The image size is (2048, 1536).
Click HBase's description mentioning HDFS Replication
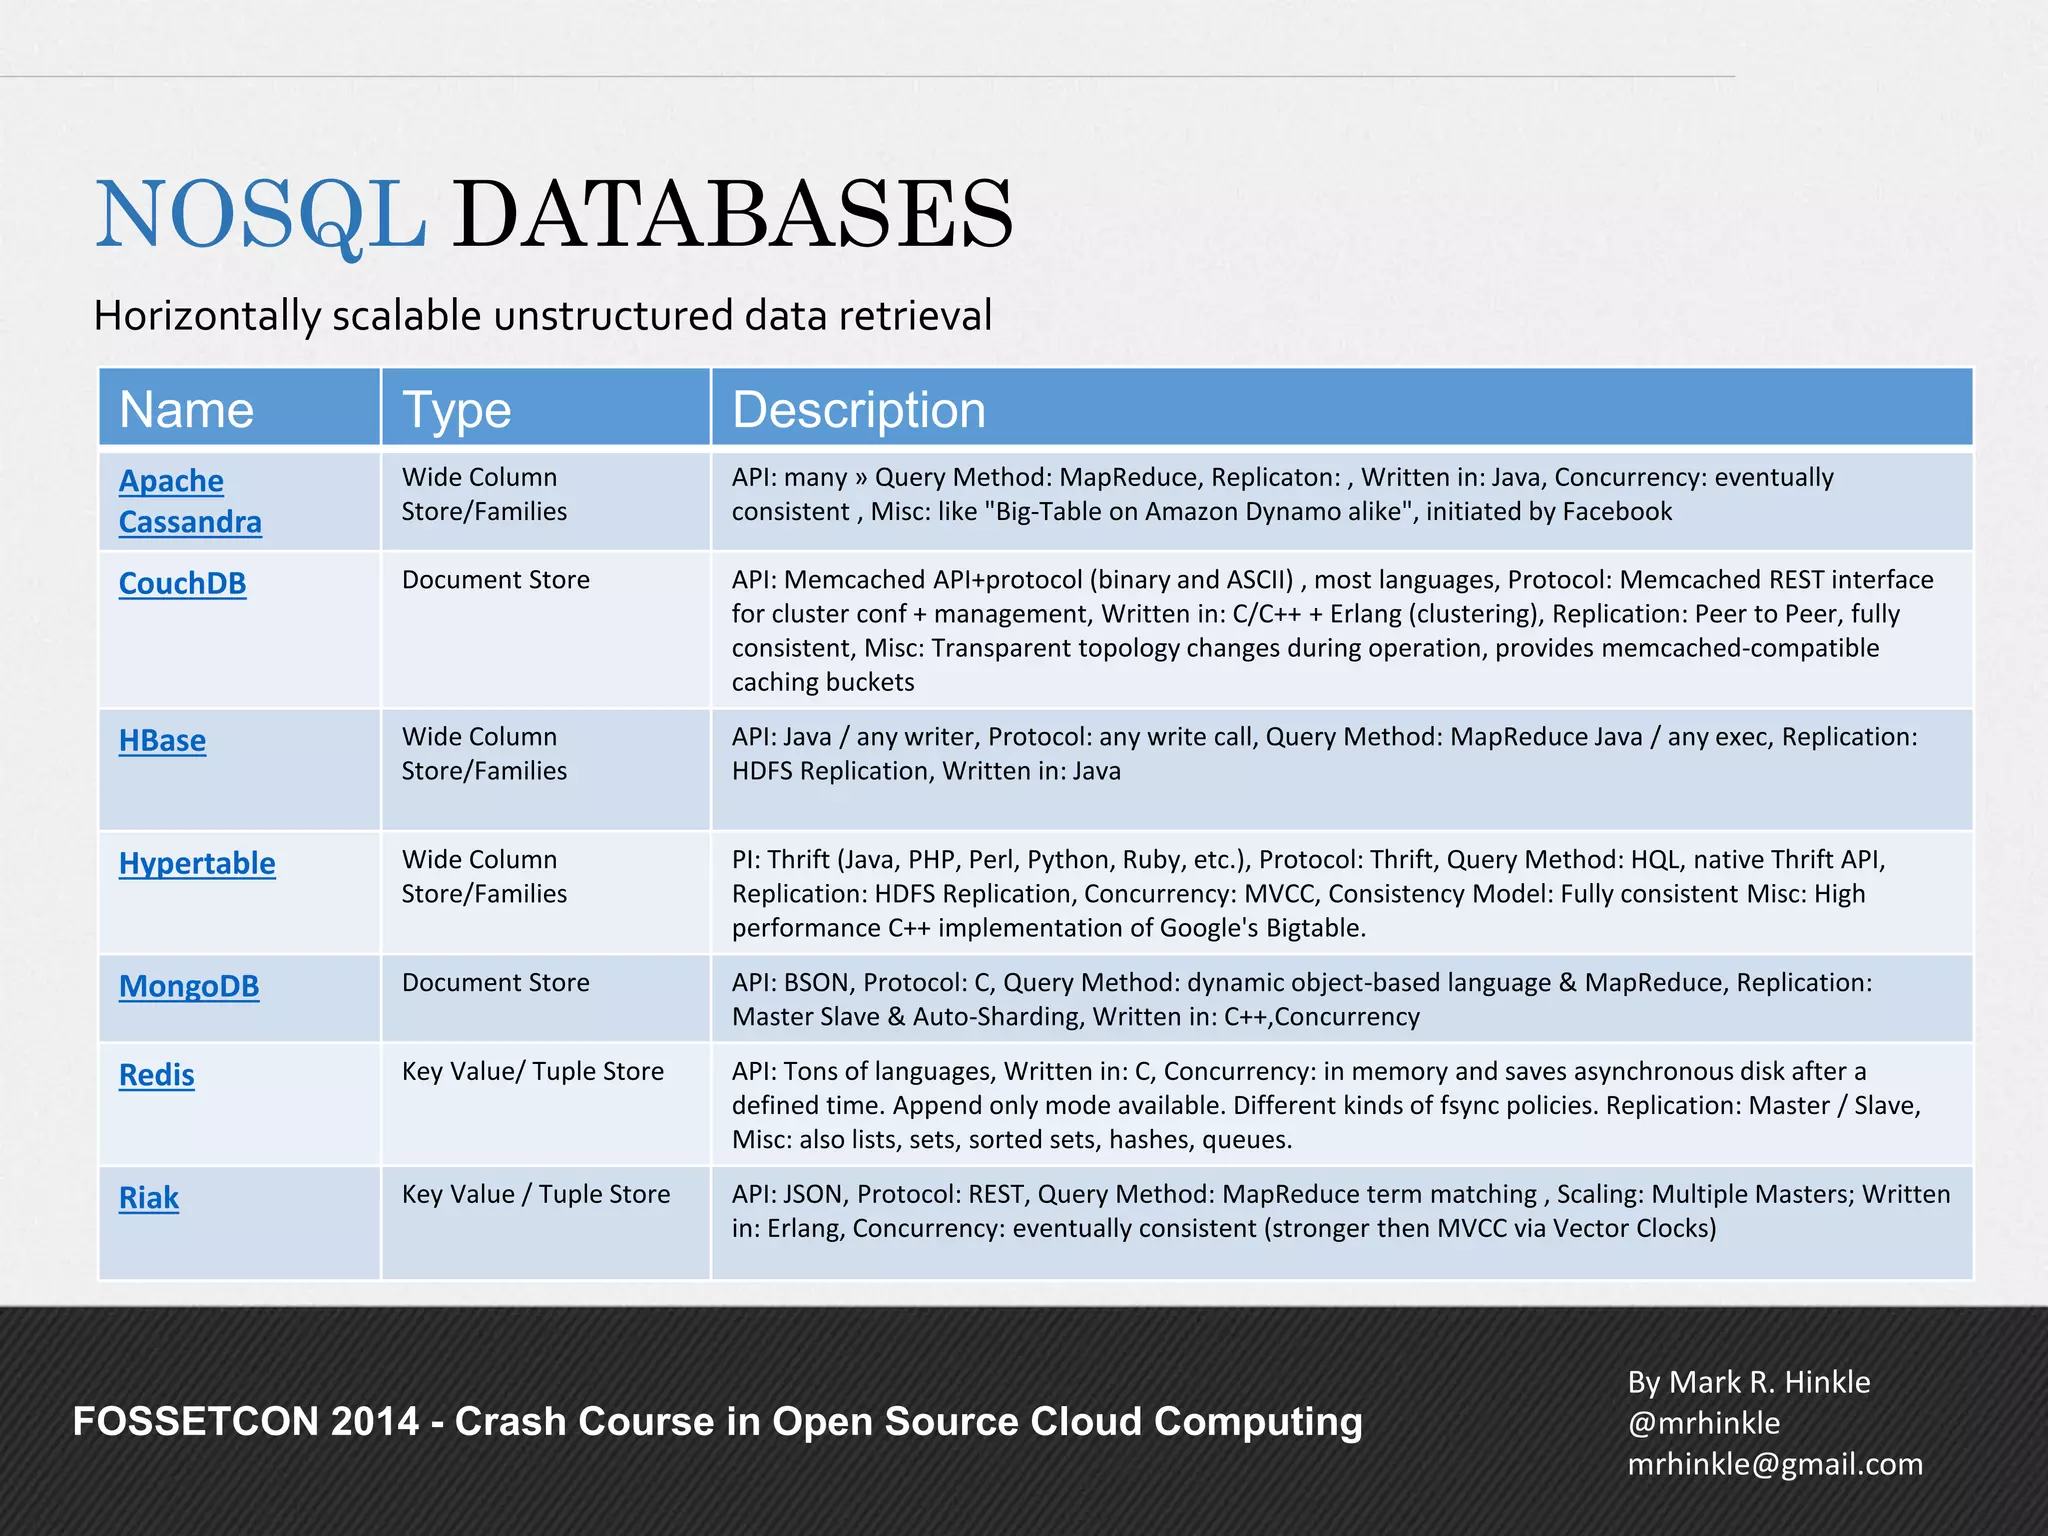(x=1342, y=770)
